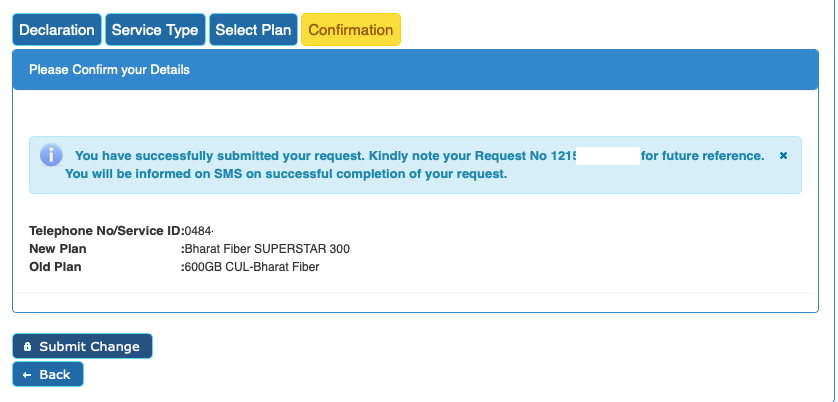The image size is (838, 402).
Task: Click the 'Please Confirm your Details' header
Action: 109,70
